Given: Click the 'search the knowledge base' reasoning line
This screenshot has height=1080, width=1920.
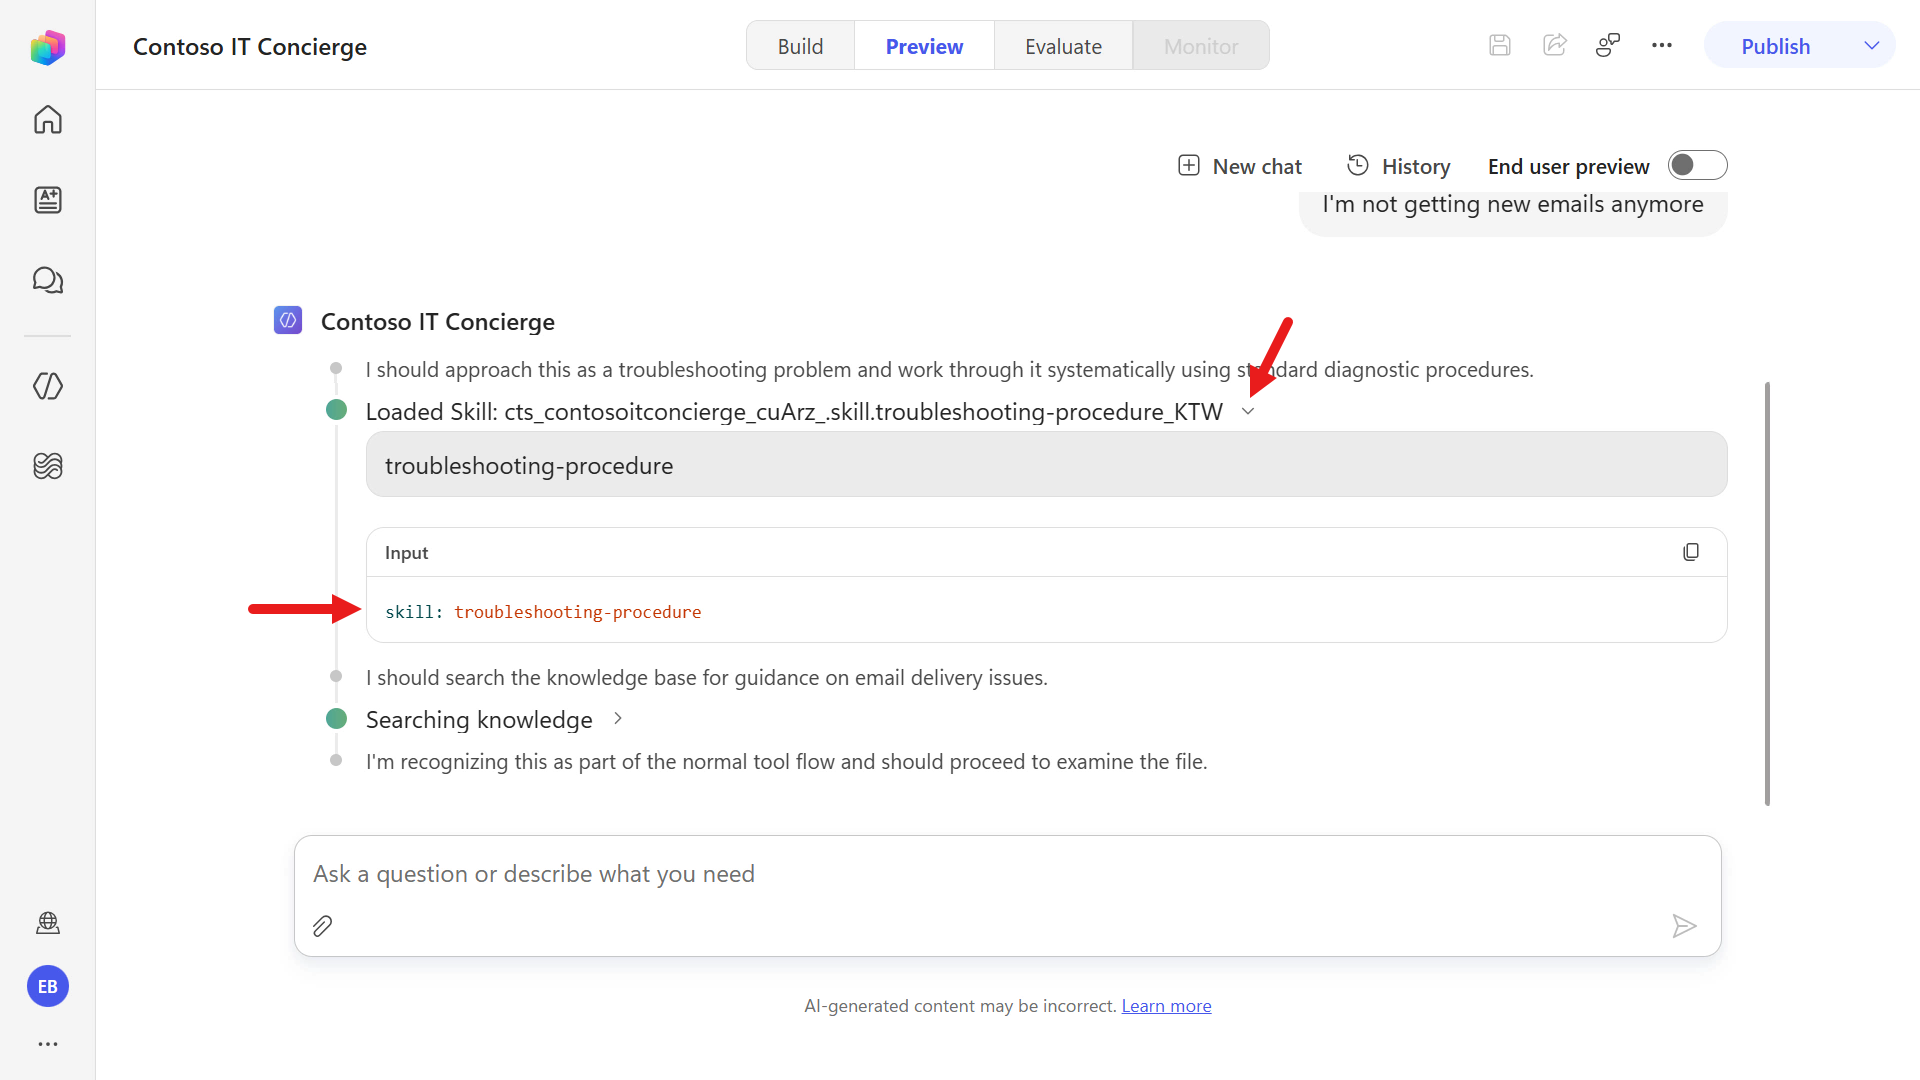Looking at the screenshot, I should (706, 678).
